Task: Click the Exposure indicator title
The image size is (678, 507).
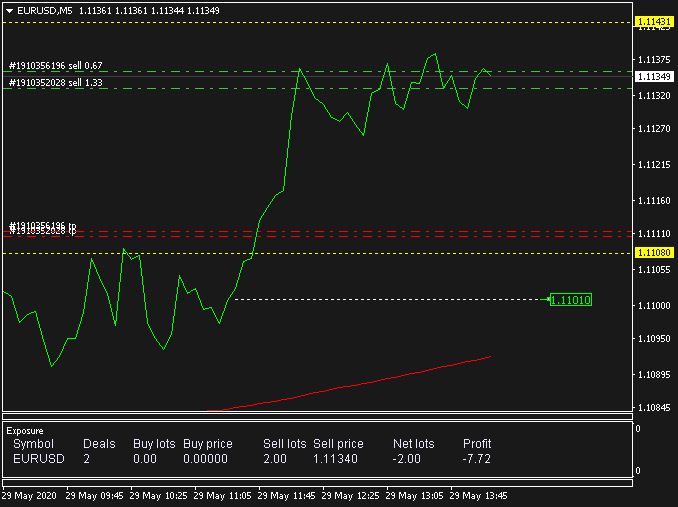Action: (25, 431)
